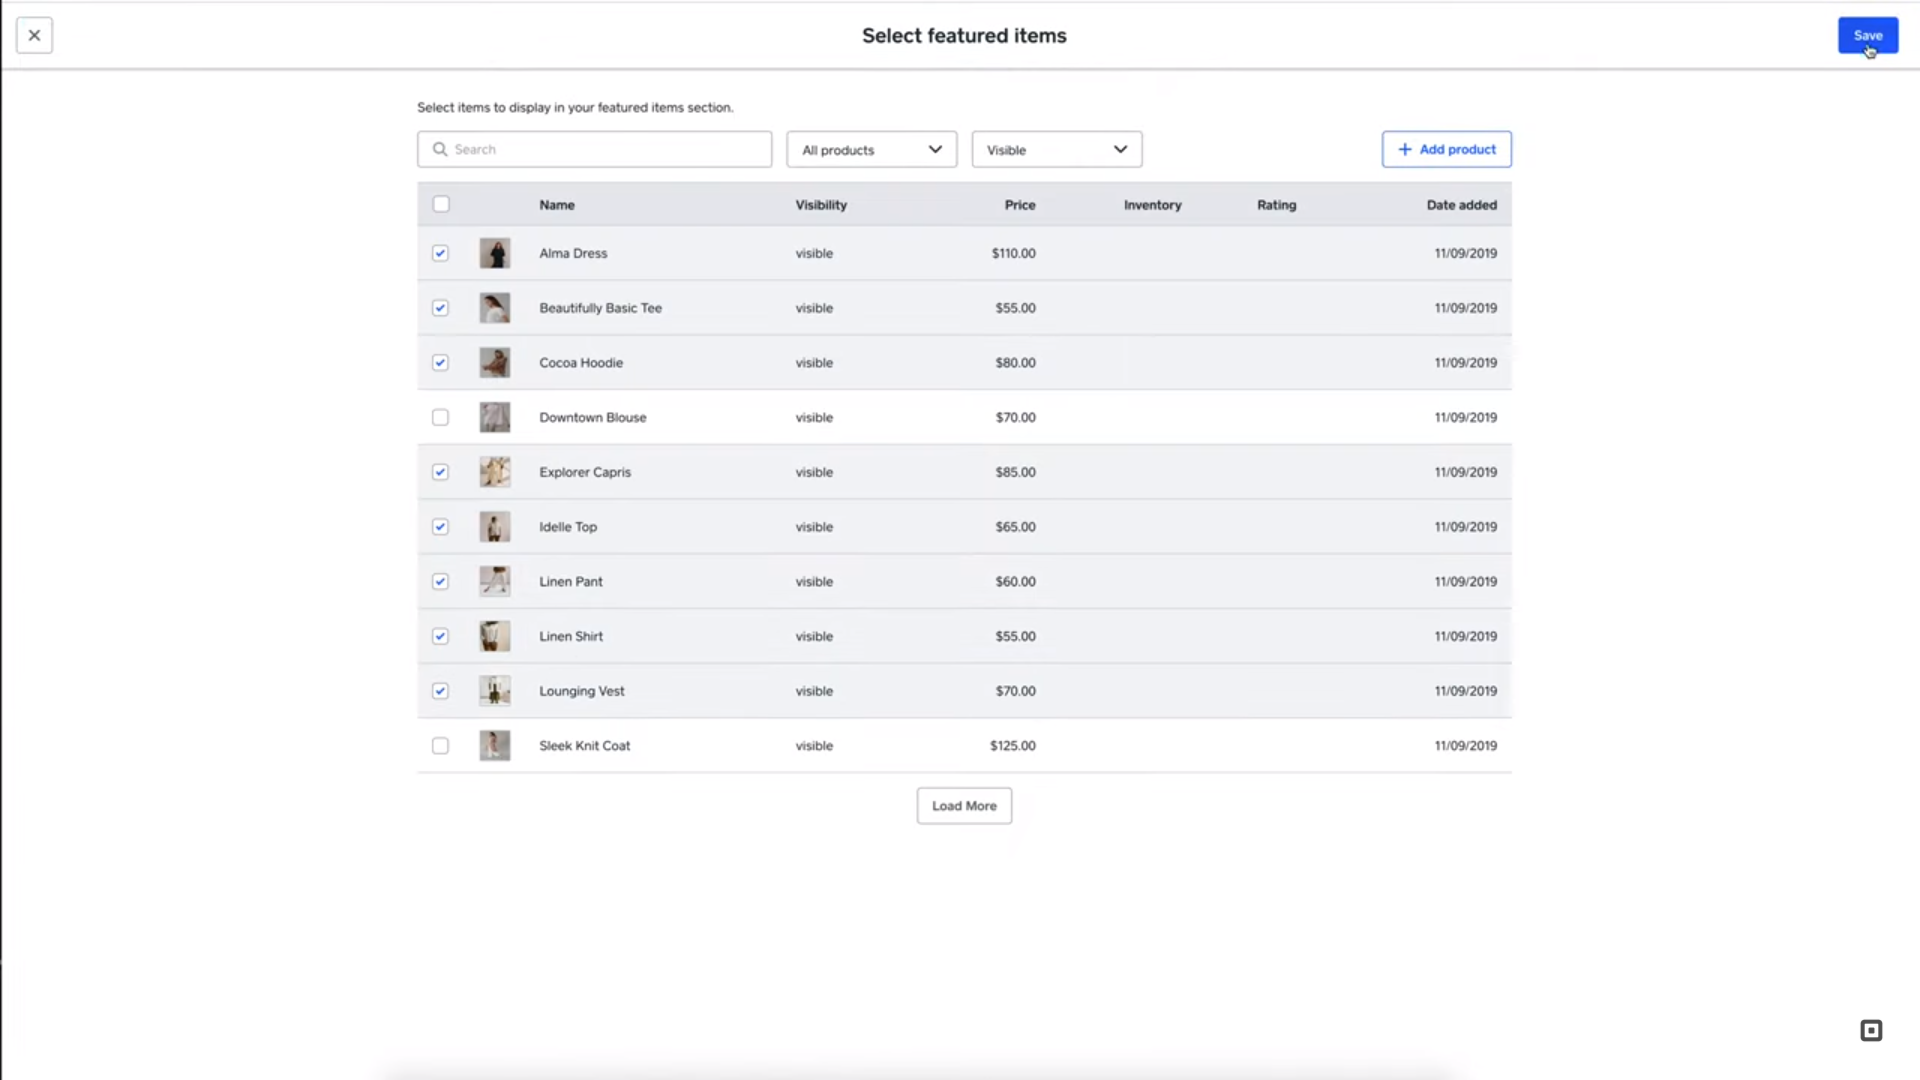The image size is (1920, 1080).
Task: Click the Cocoa Hoodie product thumbnail
Action: tap(494, 363)
